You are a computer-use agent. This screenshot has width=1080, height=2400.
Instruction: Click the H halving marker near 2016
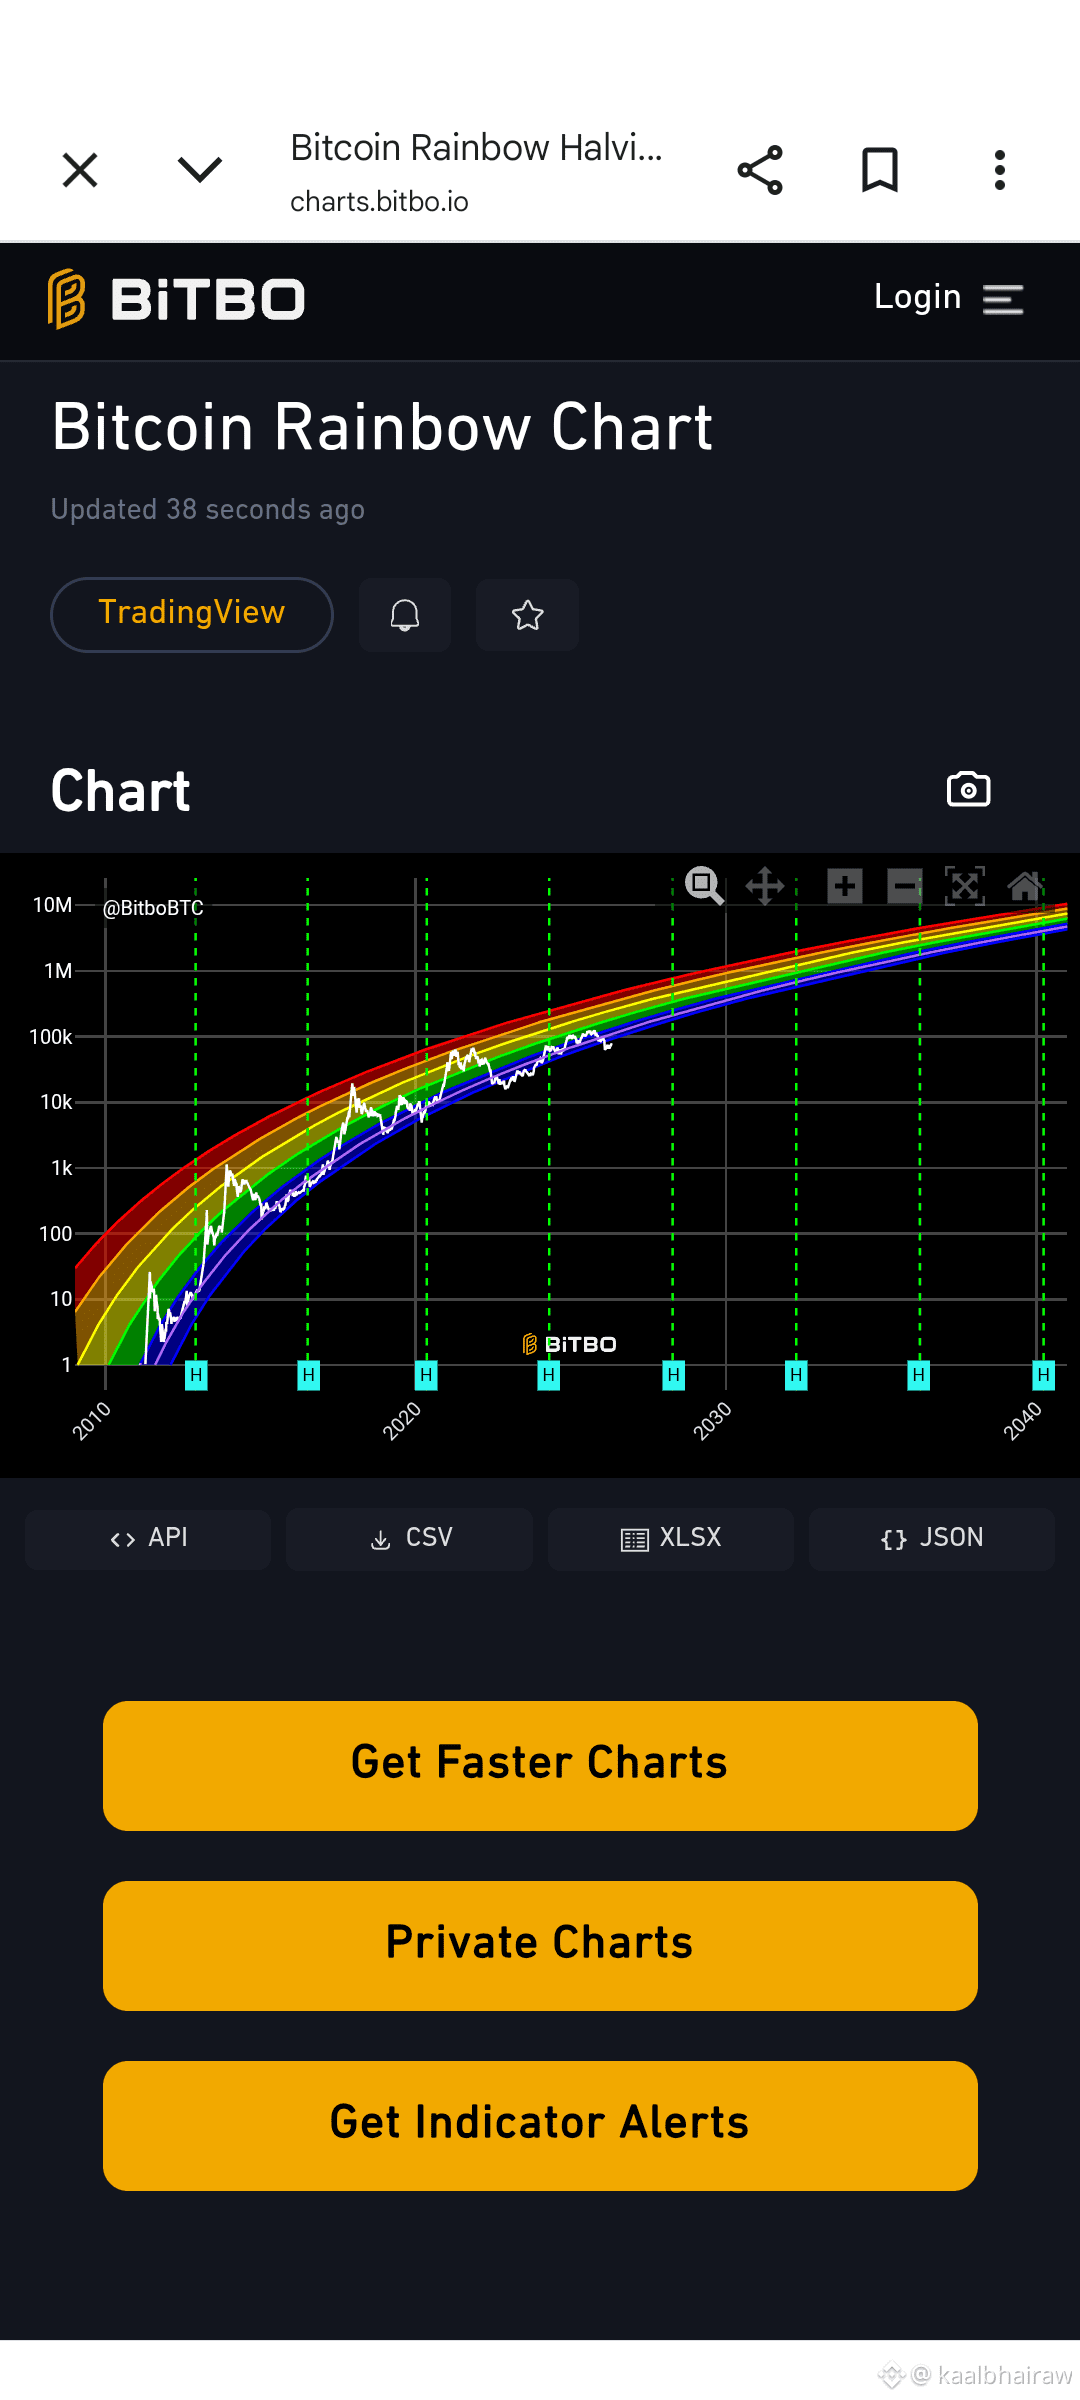(x=309, y=1376)
